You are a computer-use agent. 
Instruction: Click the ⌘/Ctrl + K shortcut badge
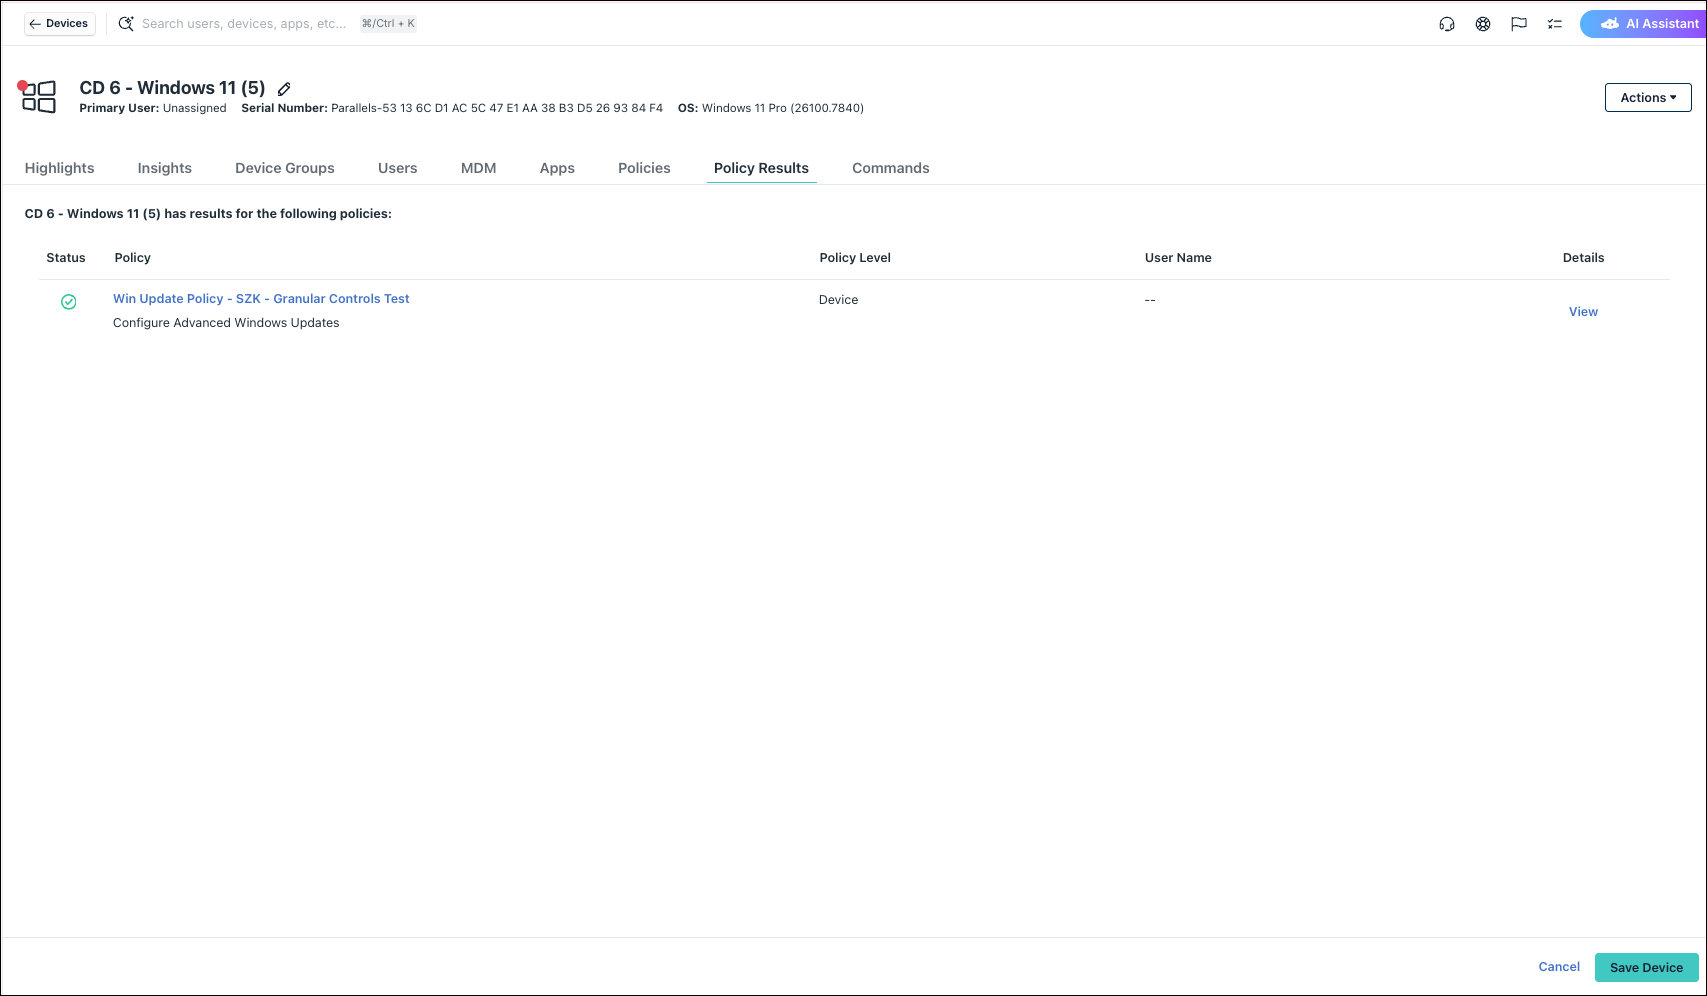point(388,23)
